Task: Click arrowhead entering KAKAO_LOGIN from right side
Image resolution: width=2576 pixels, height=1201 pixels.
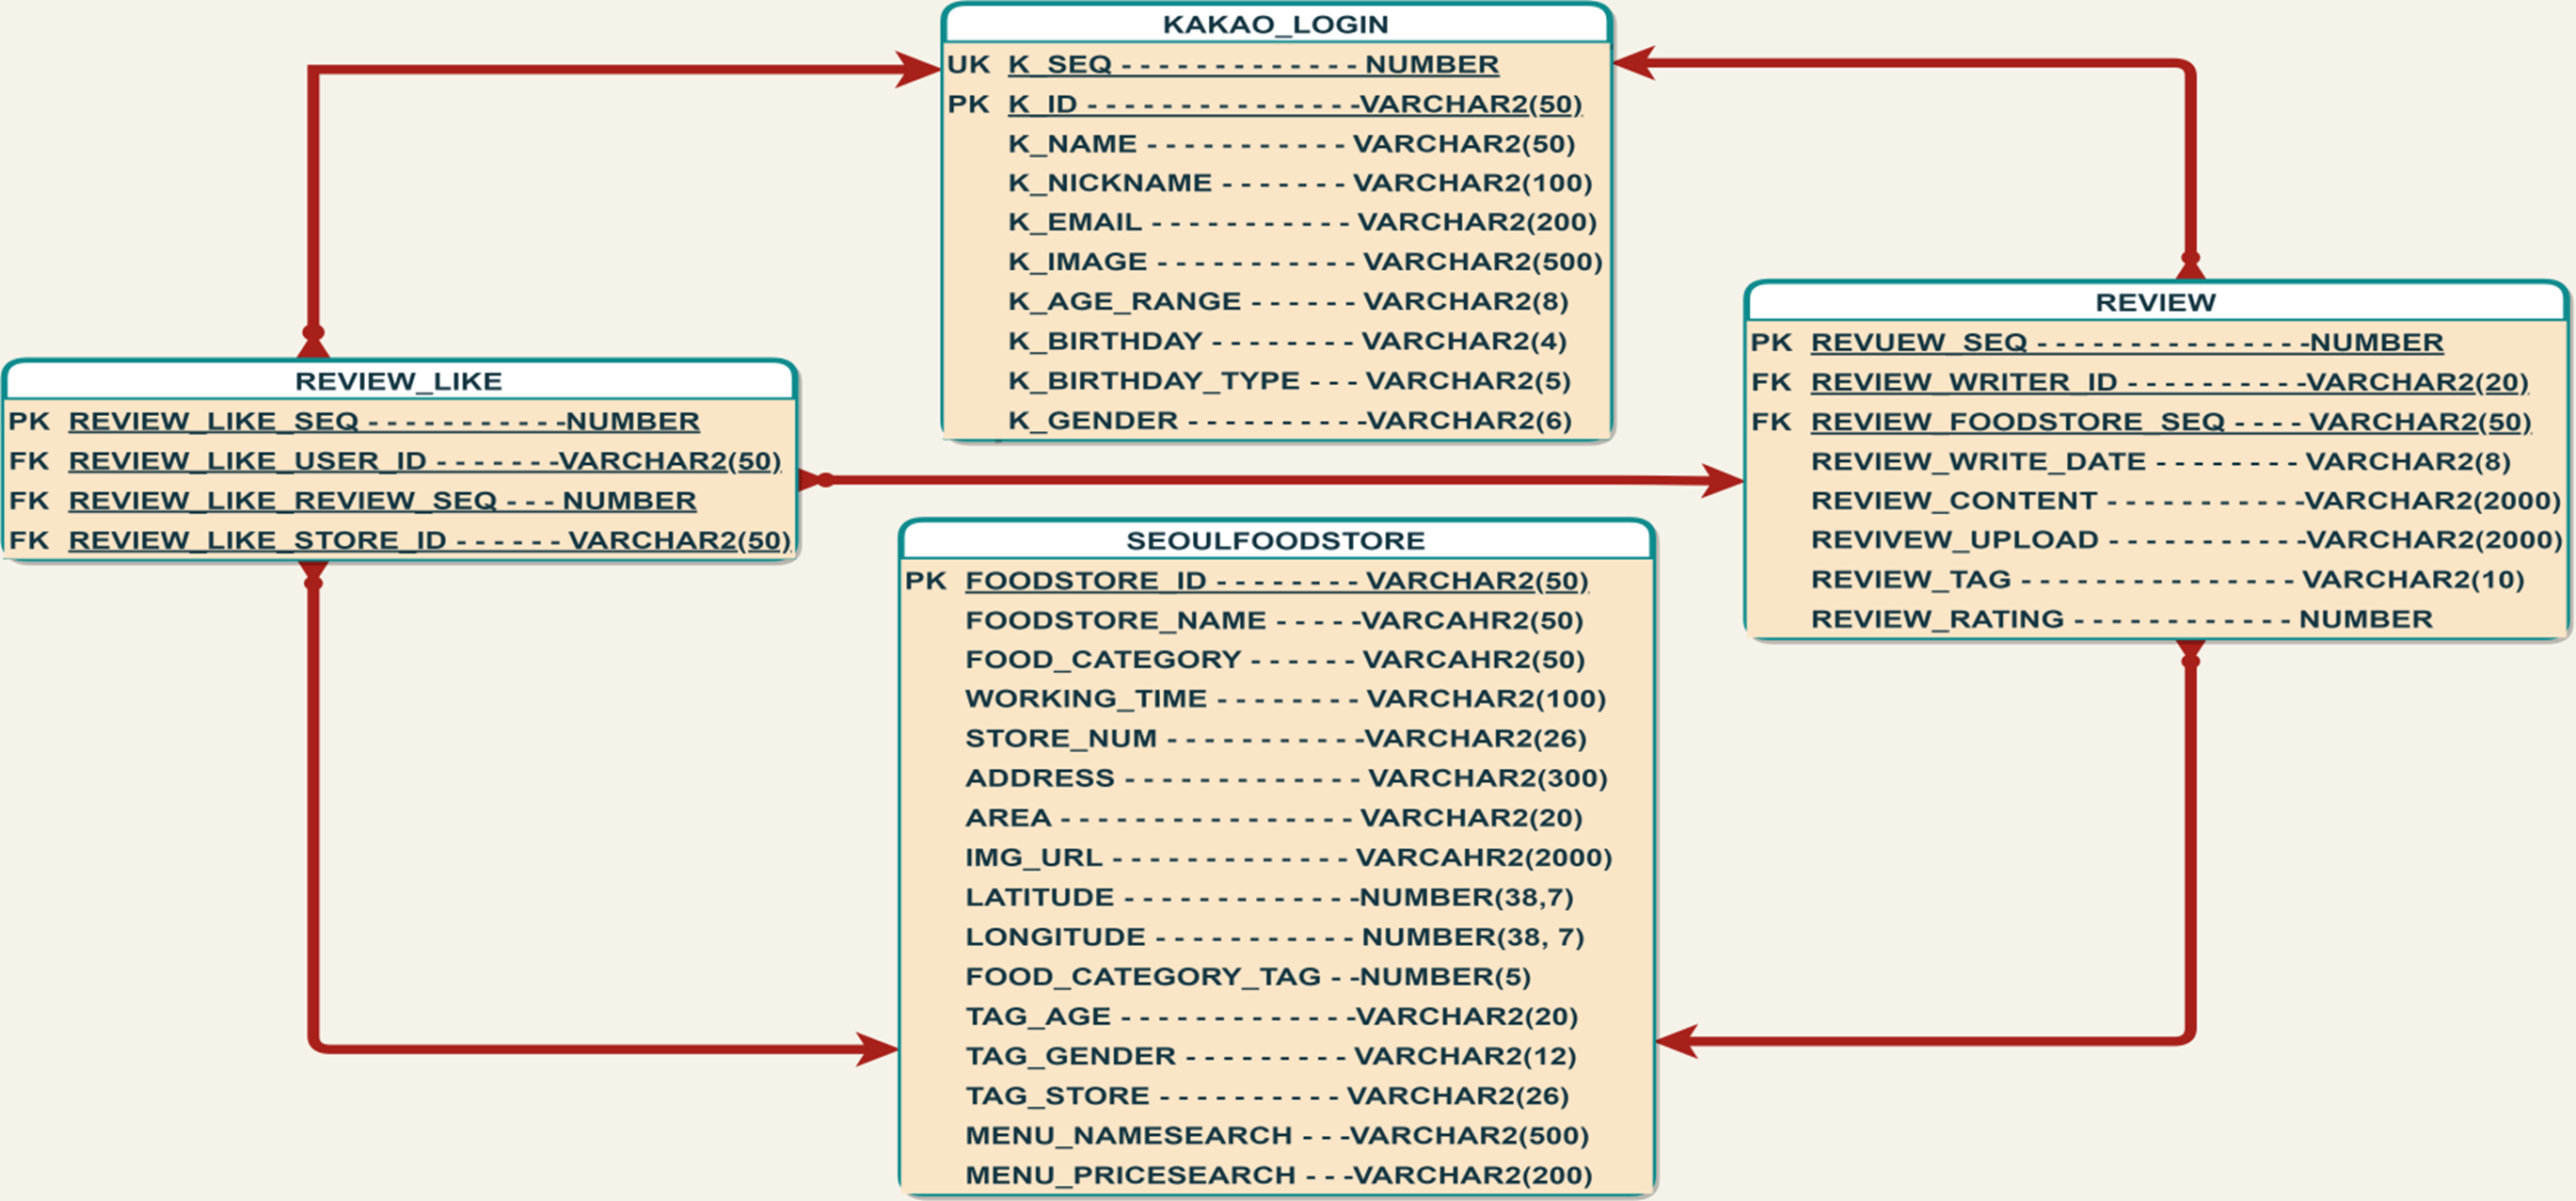Action: pyautogui.click(x=1634, y=63)
